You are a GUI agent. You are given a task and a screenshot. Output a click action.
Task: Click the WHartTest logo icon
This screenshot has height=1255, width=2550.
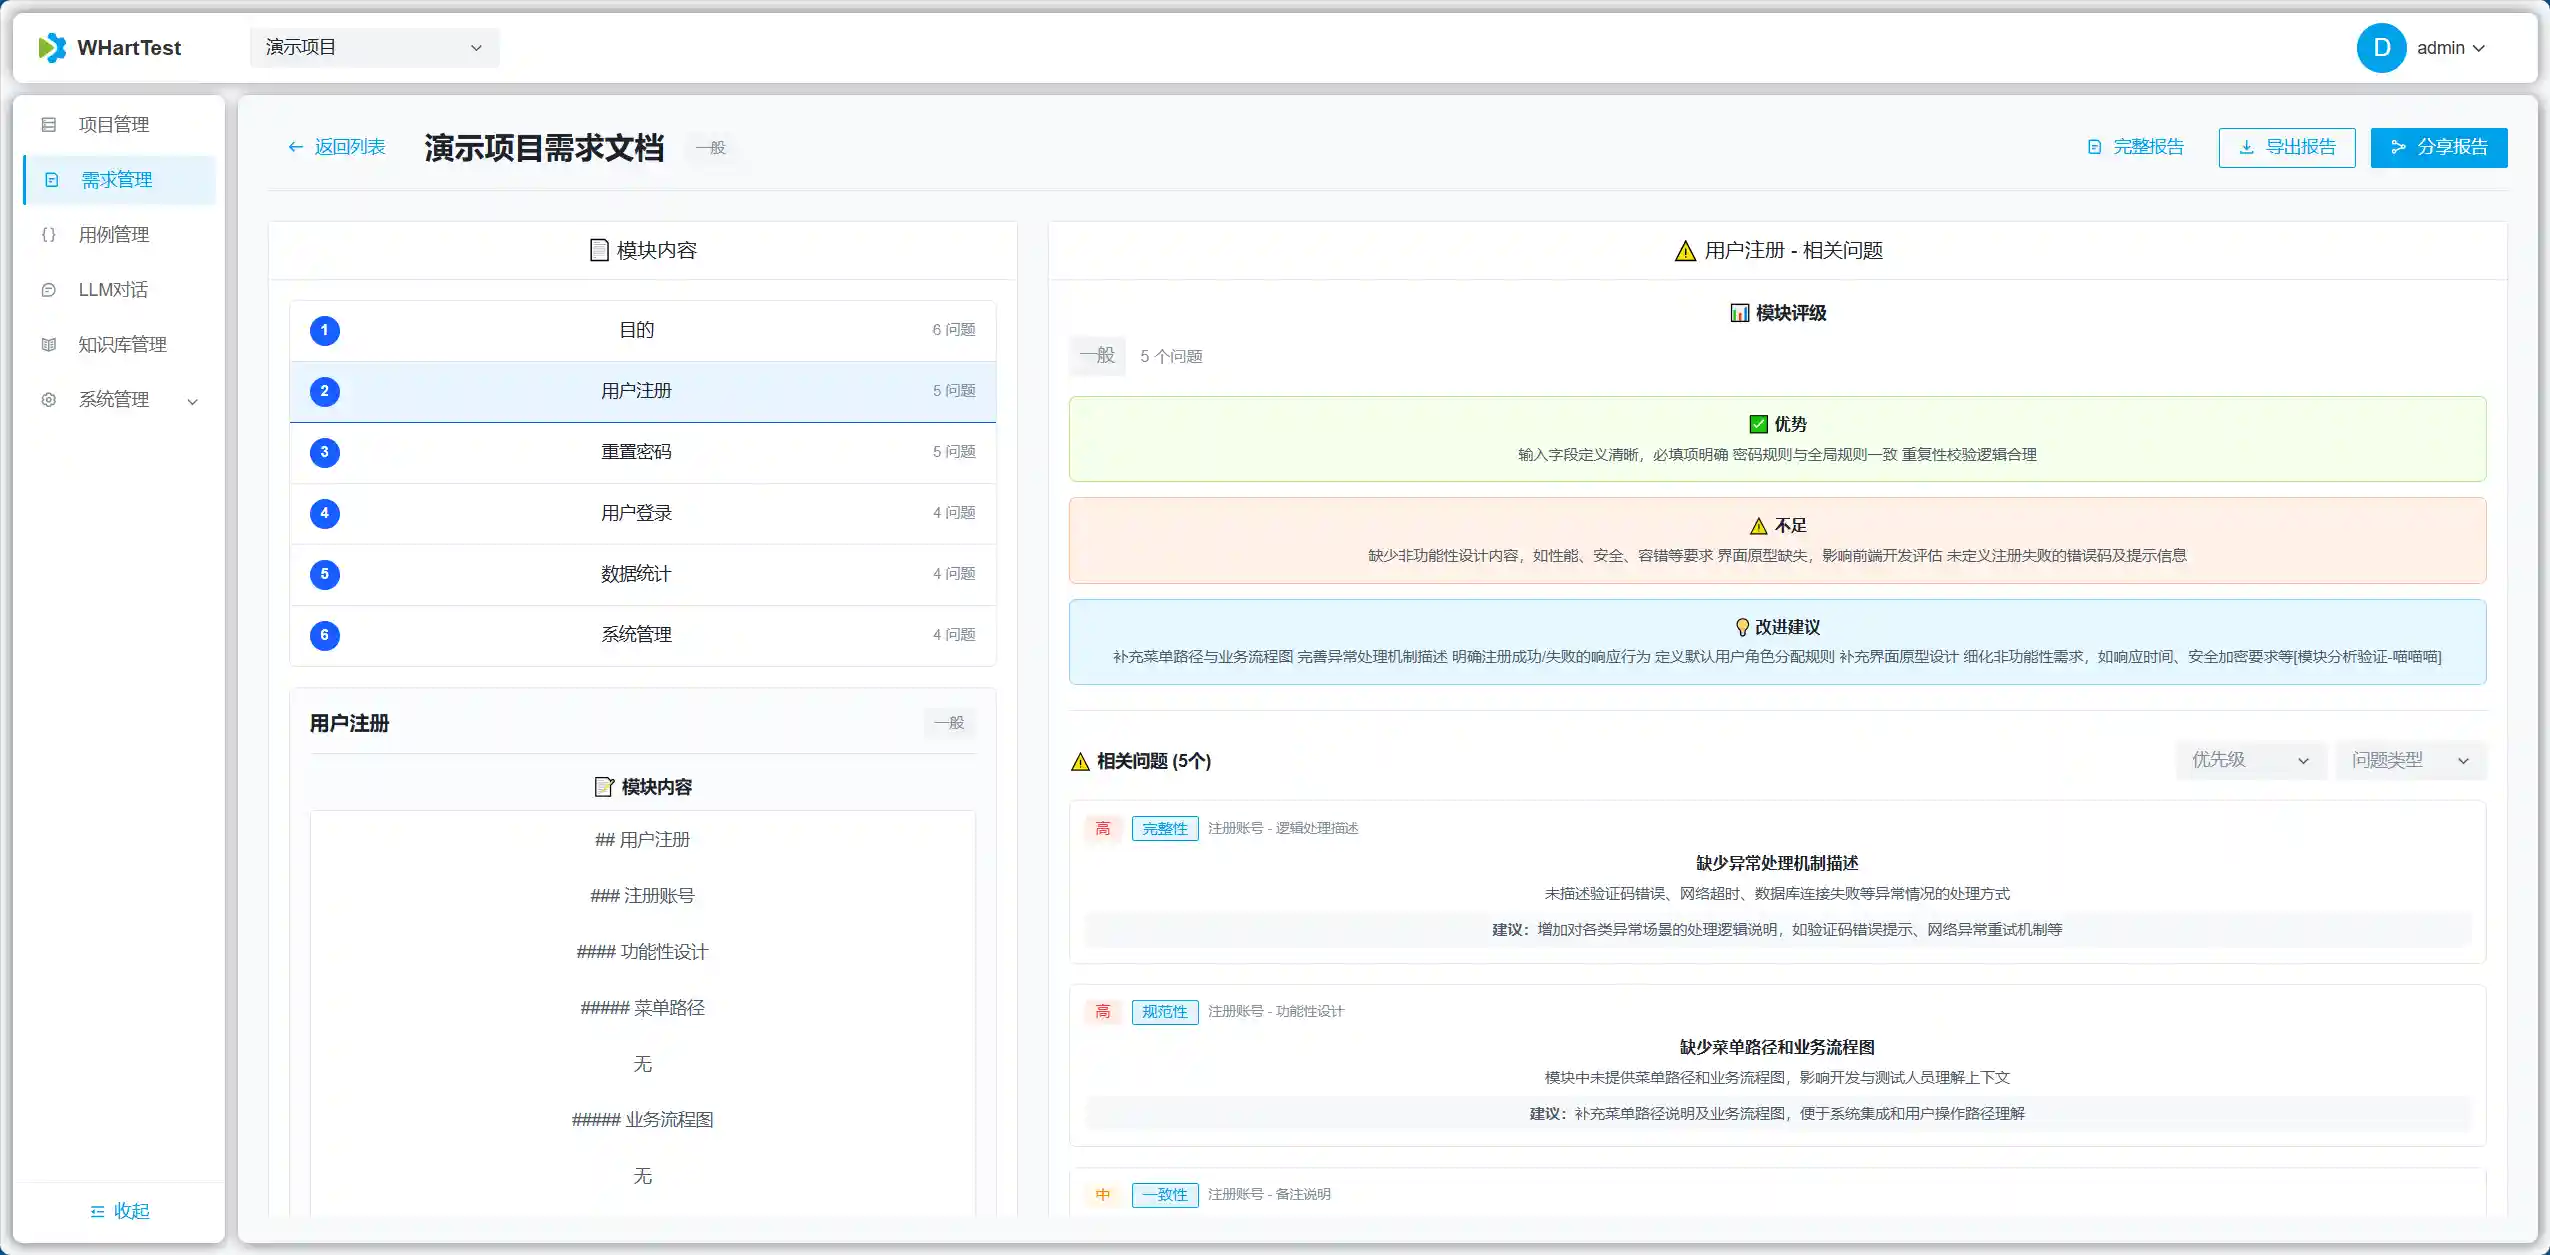point(52,48)
